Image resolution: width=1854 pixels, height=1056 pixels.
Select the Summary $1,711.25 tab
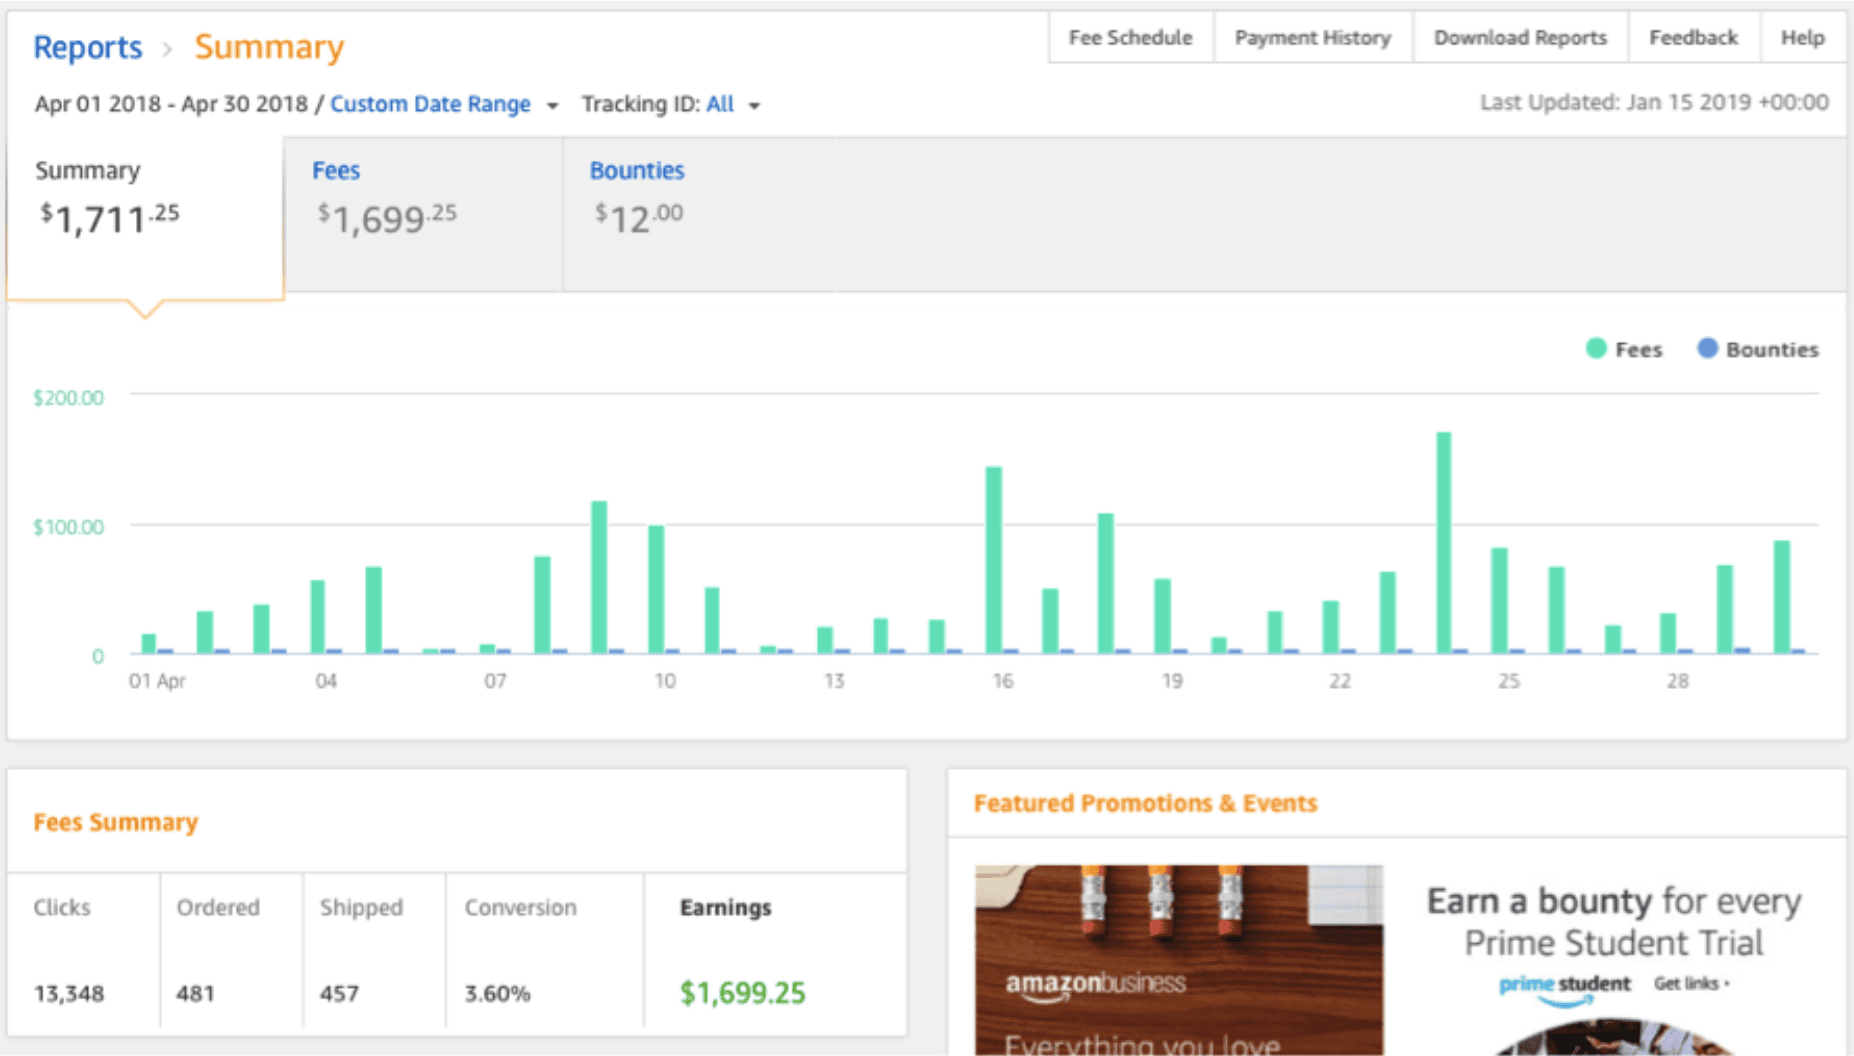click(145, 218)
